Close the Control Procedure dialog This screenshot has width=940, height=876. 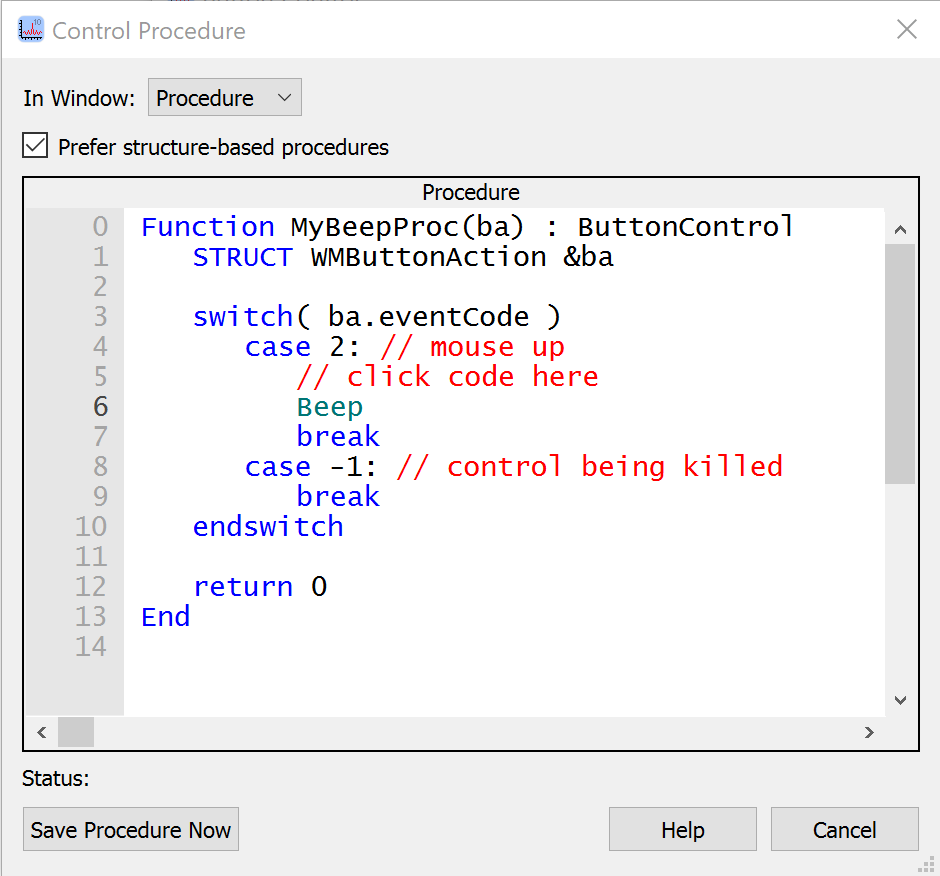(906, 29)
